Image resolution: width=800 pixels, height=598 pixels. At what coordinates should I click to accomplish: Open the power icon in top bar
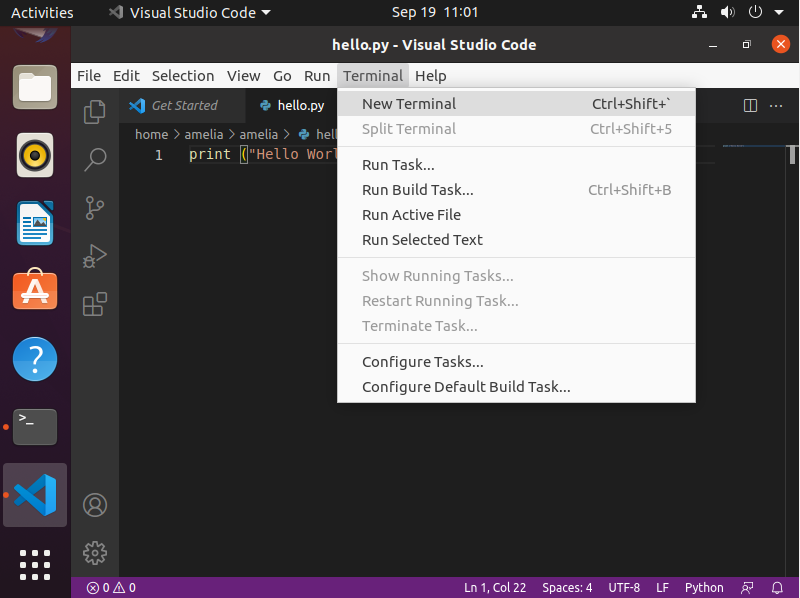coord(755,12)
